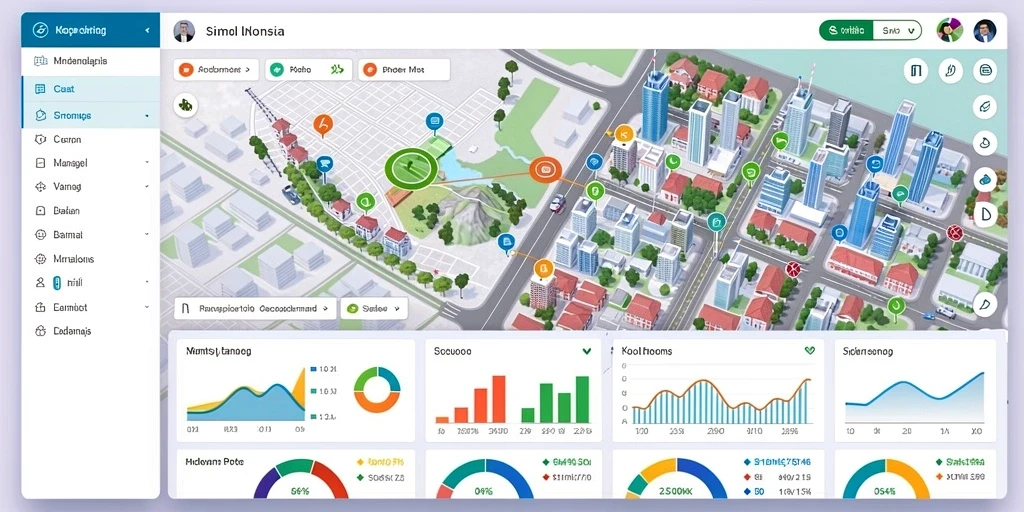This screenshot has width=1024, height=512.
Task: Click the orange map pin near the crane
Action: [x=323, y=124]
